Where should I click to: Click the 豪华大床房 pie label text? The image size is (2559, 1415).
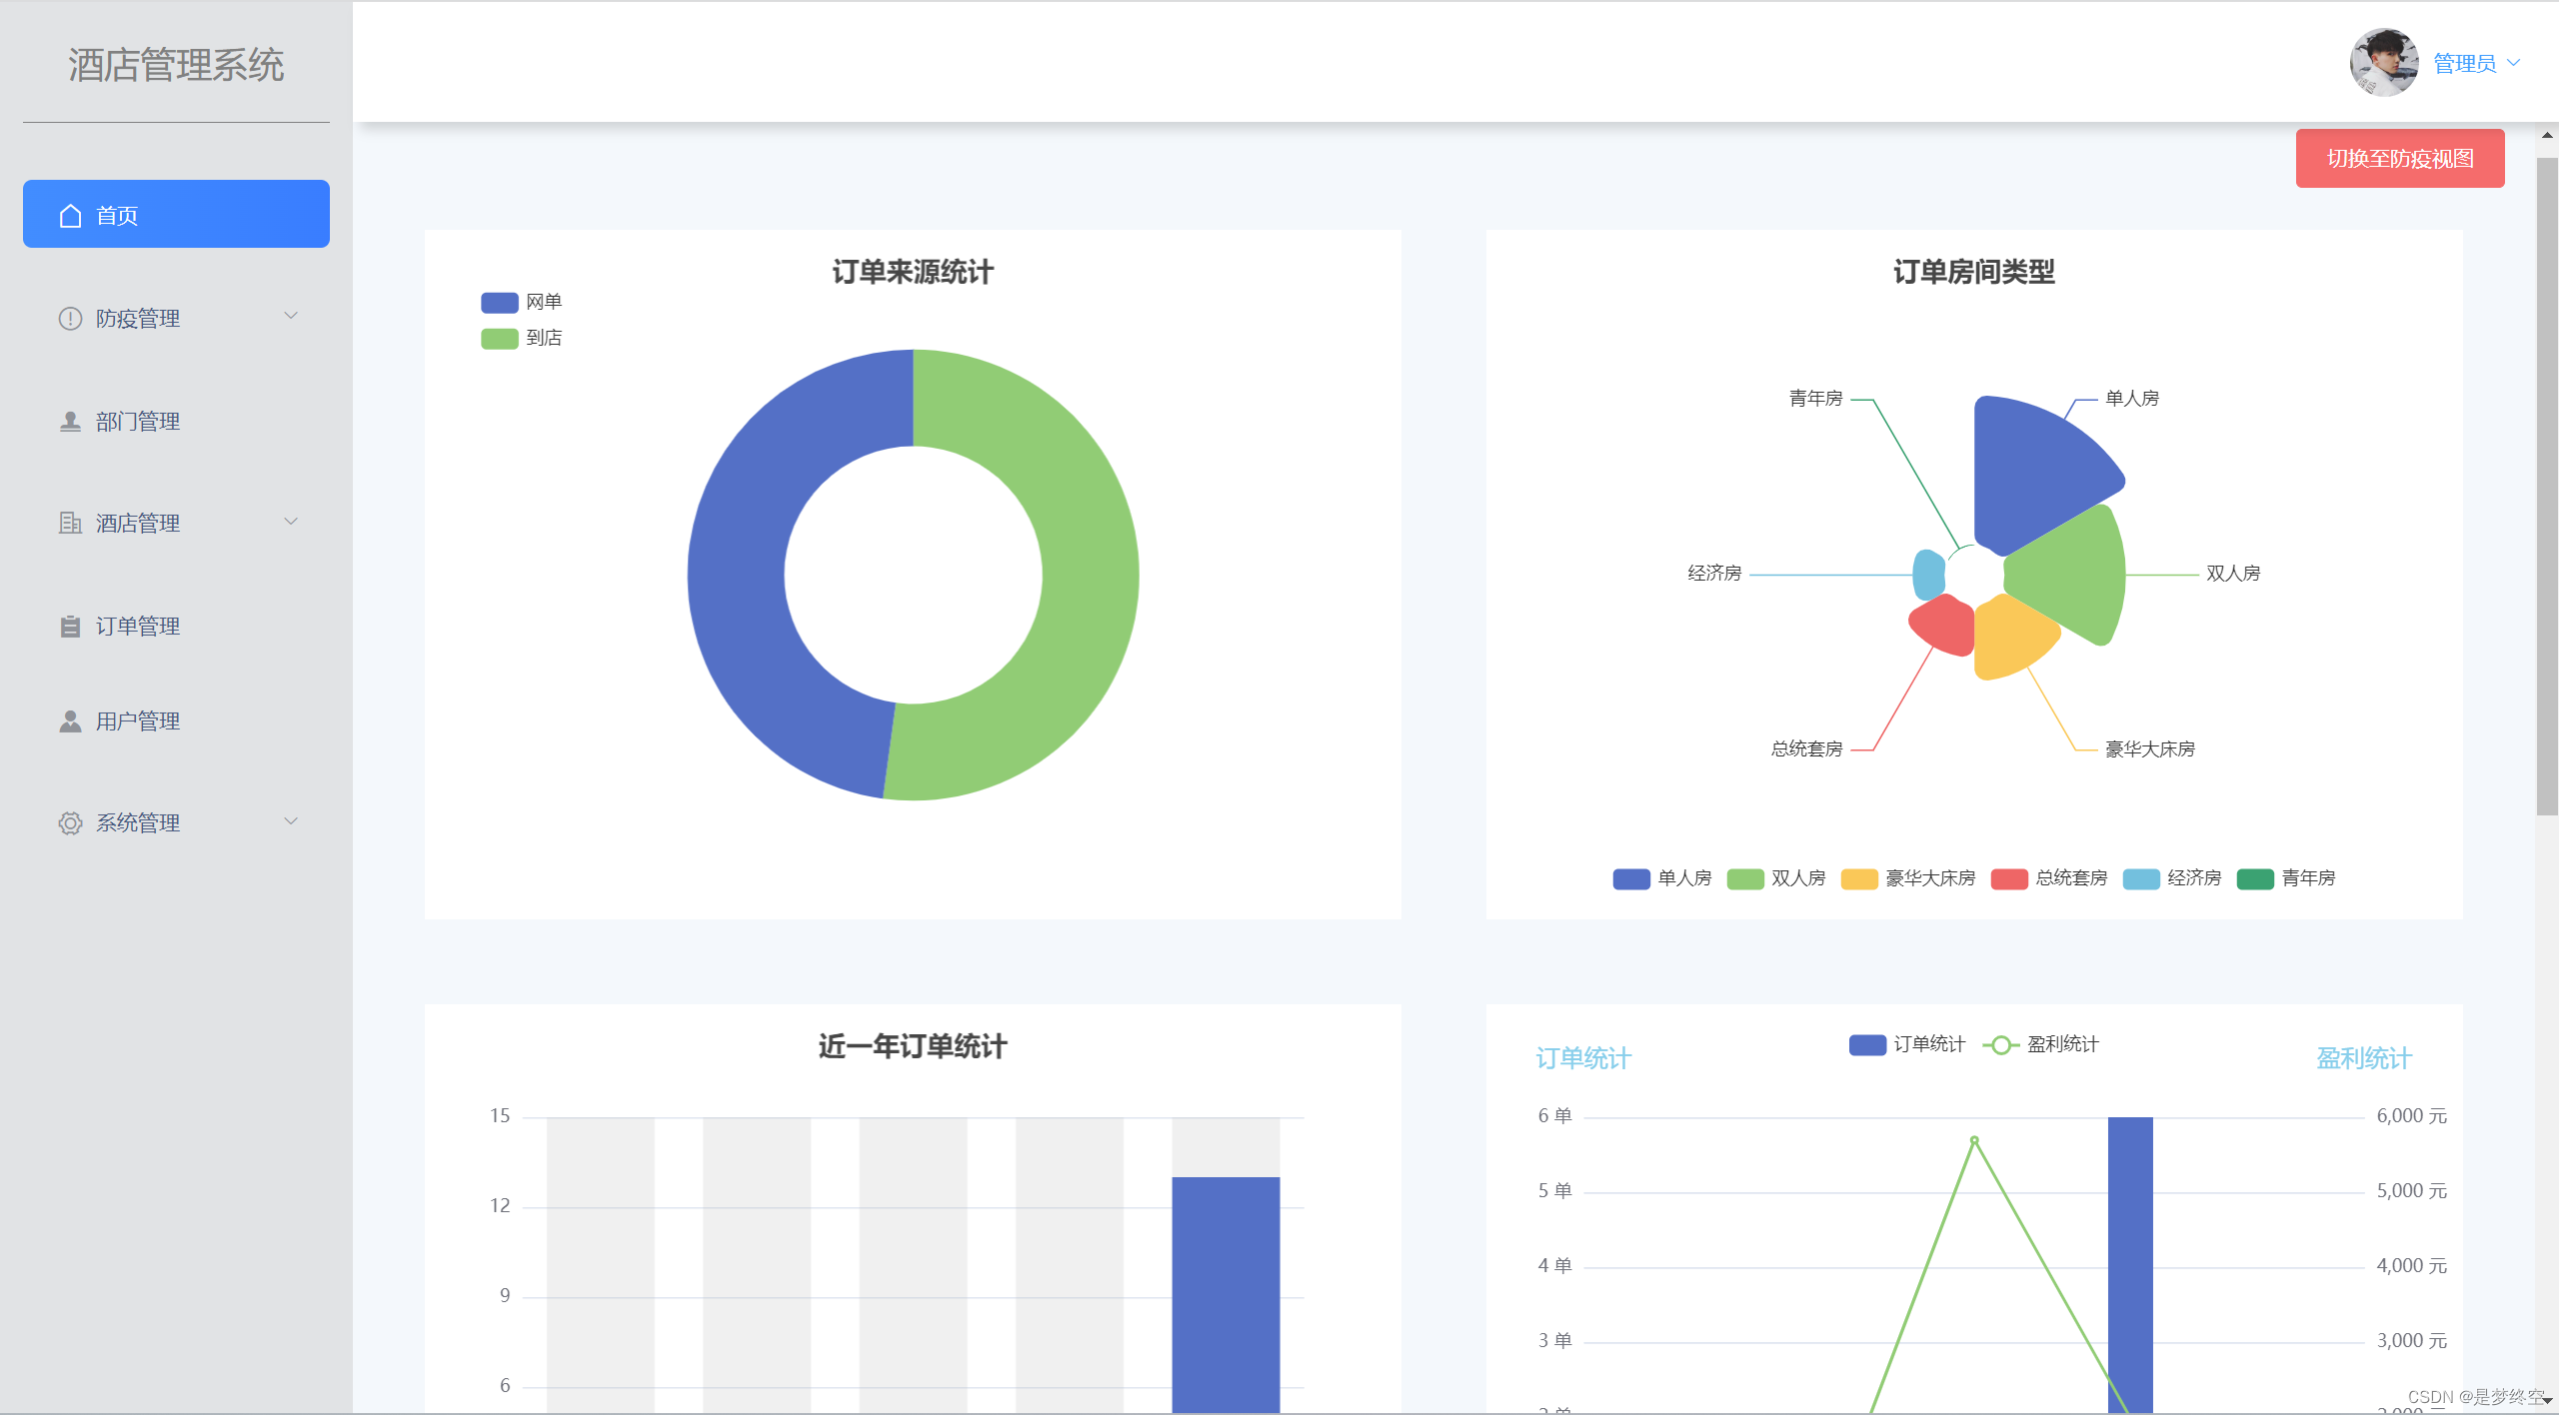pos(2150,749)
